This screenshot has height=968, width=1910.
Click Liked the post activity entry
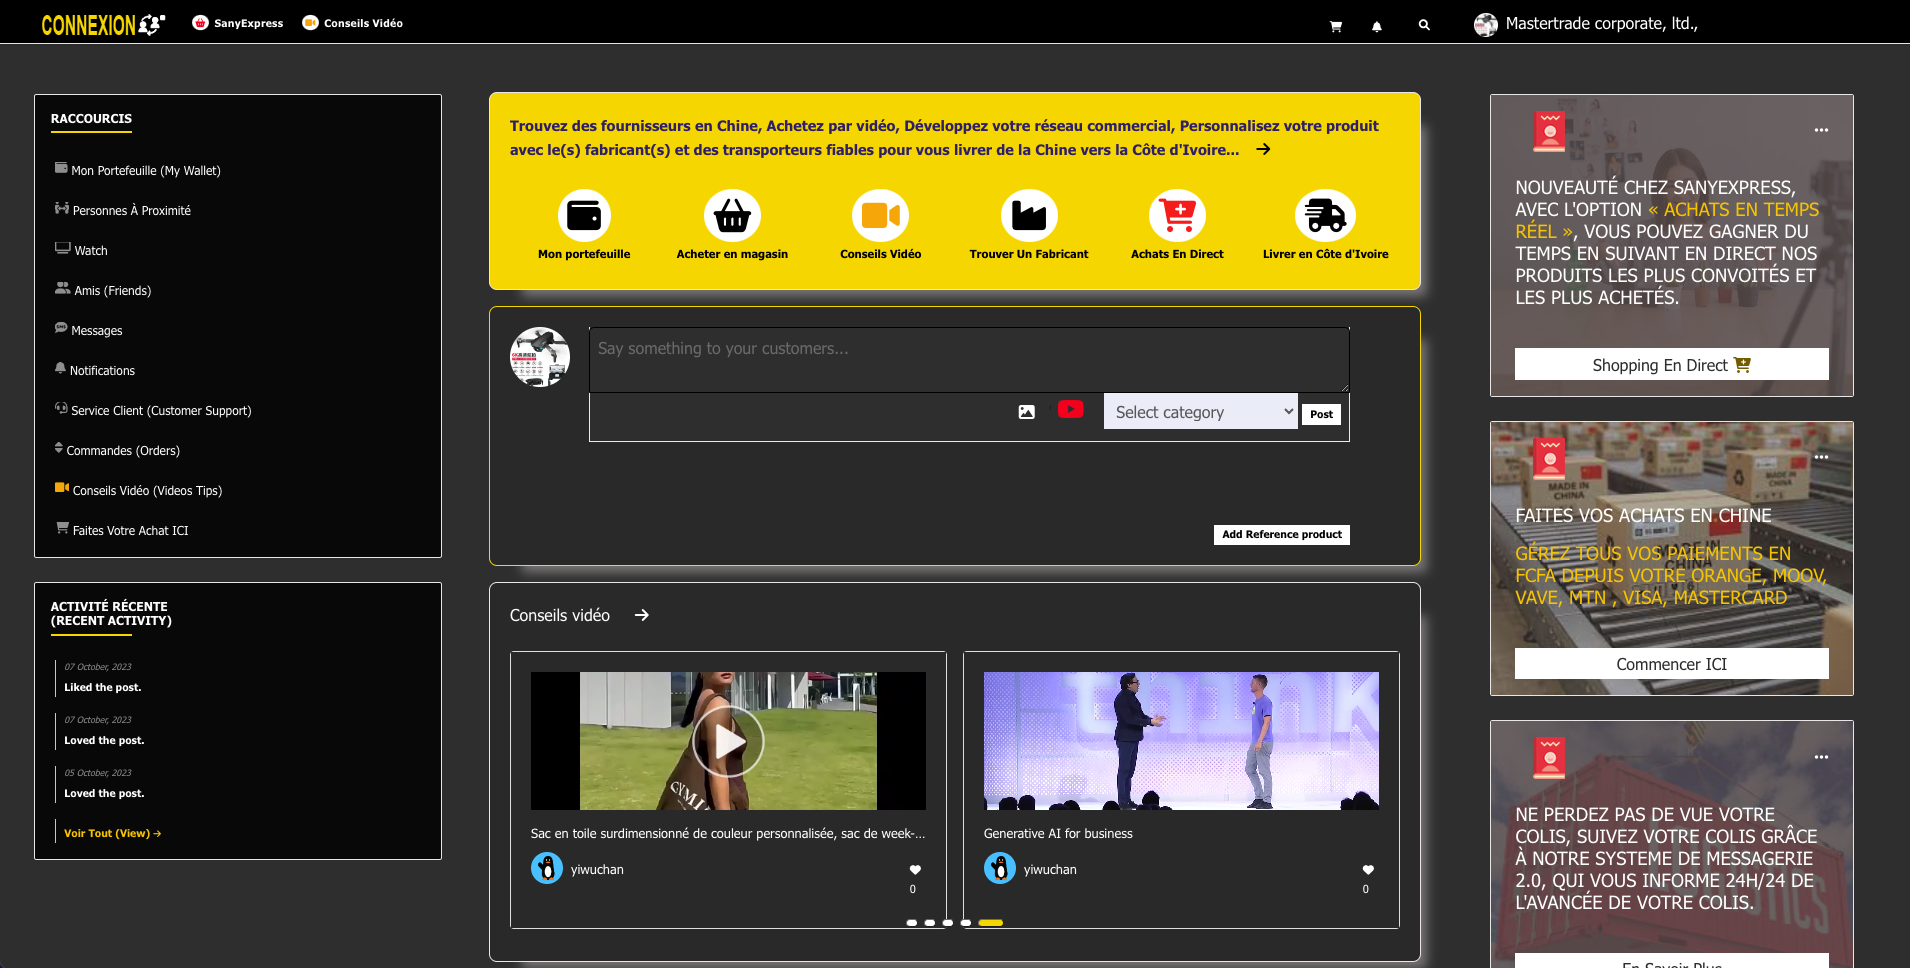(x=103, y=687)
